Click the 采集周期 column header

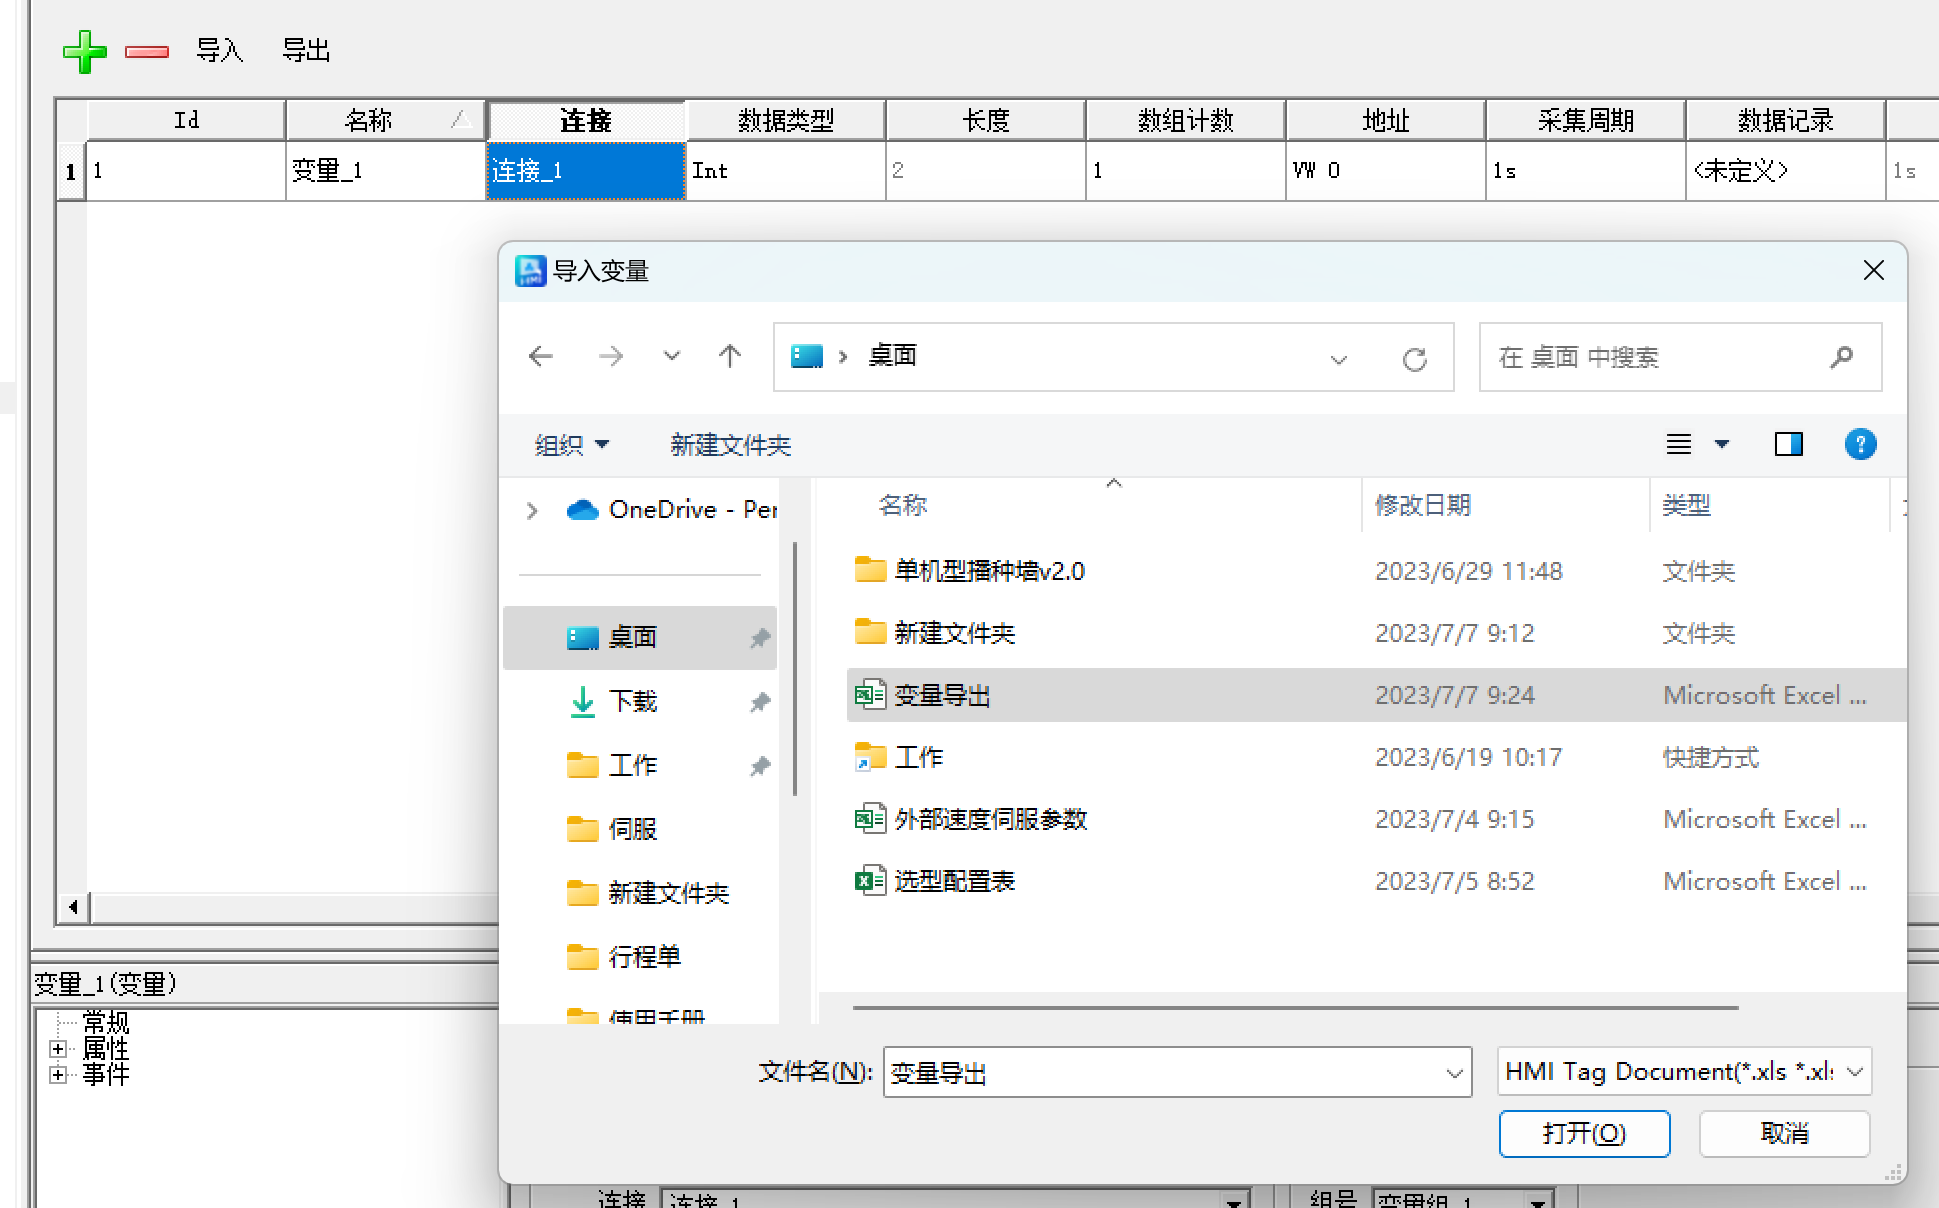click(x=1586, y=120)
